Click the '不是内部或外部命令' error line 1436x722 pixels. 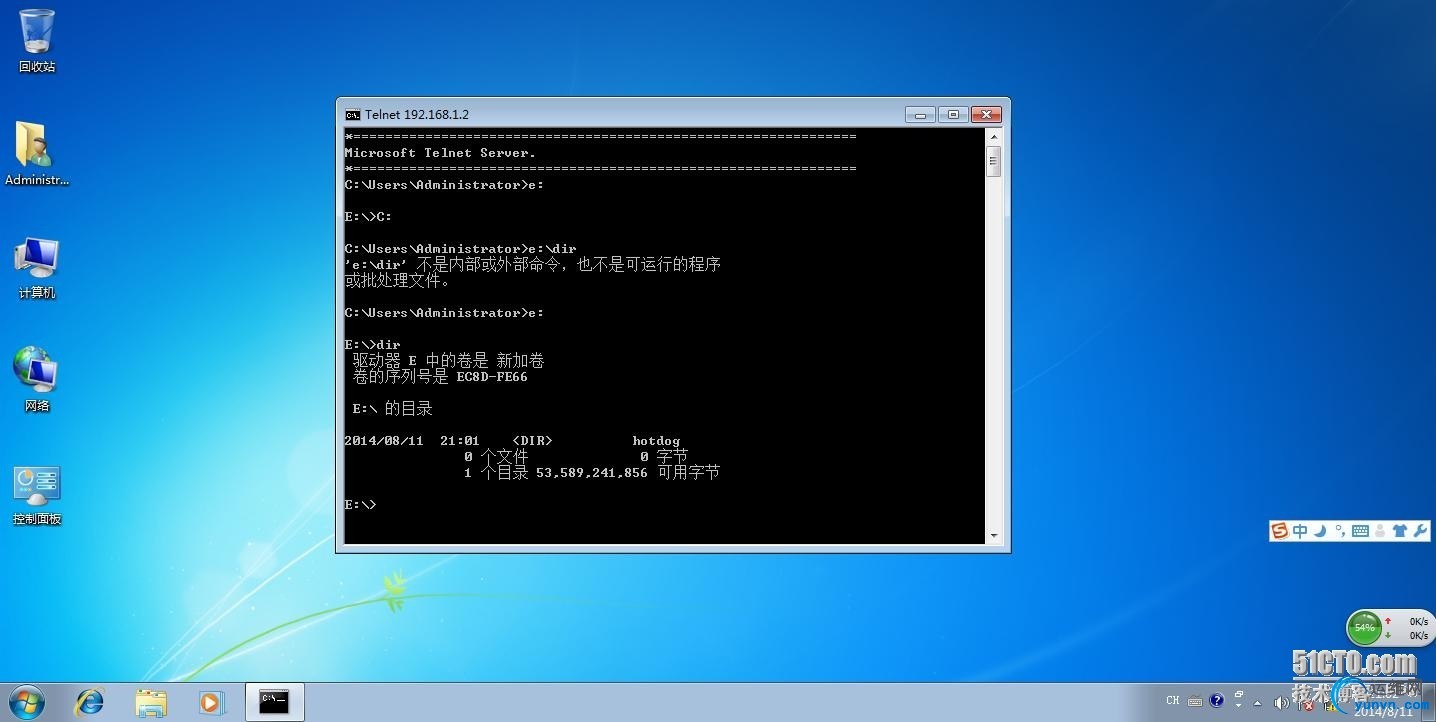point(532,265)
